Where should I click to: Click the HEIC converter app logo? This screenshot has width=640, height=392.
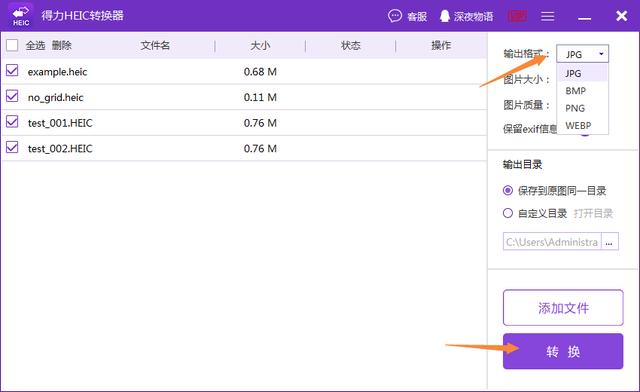[x=21, y=16]
